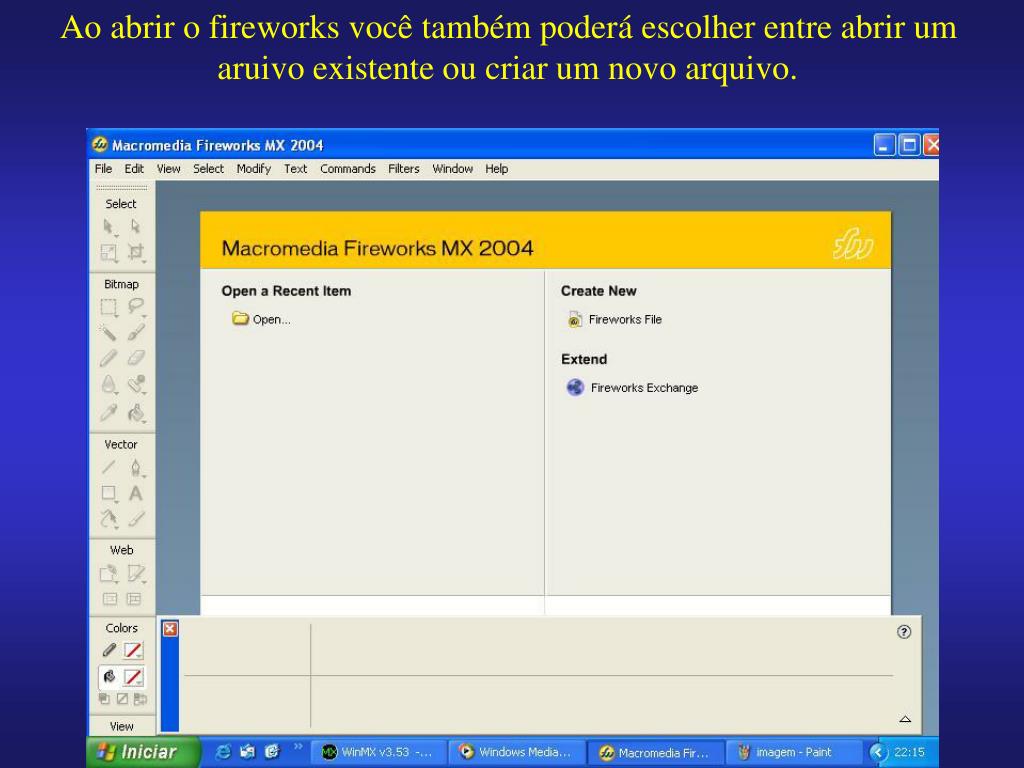Viewport: 1024px width, 768px height.
Task: Select the Brush tool
Action: coord(136,332)
